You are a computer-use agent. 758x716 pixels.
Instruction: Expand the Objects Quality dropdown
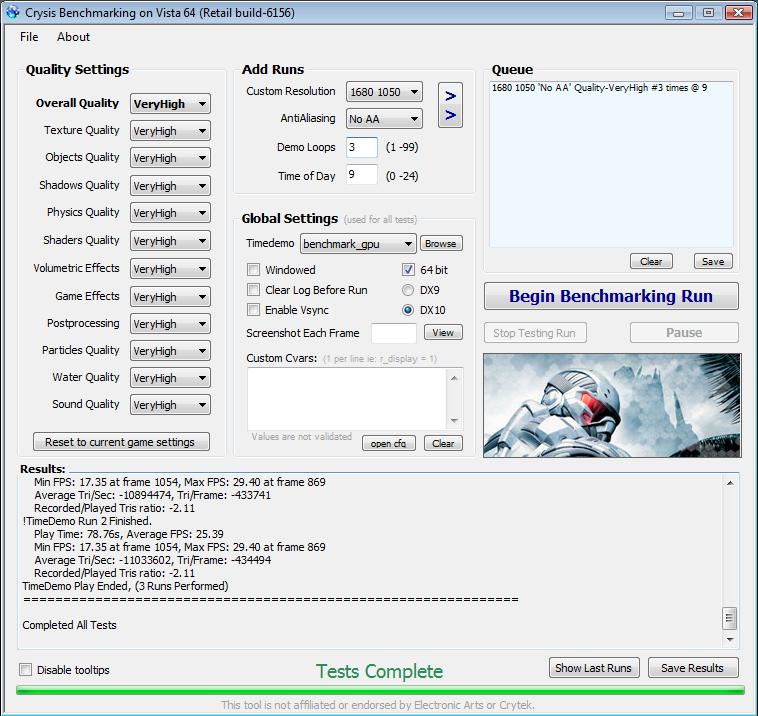(170, 158)
